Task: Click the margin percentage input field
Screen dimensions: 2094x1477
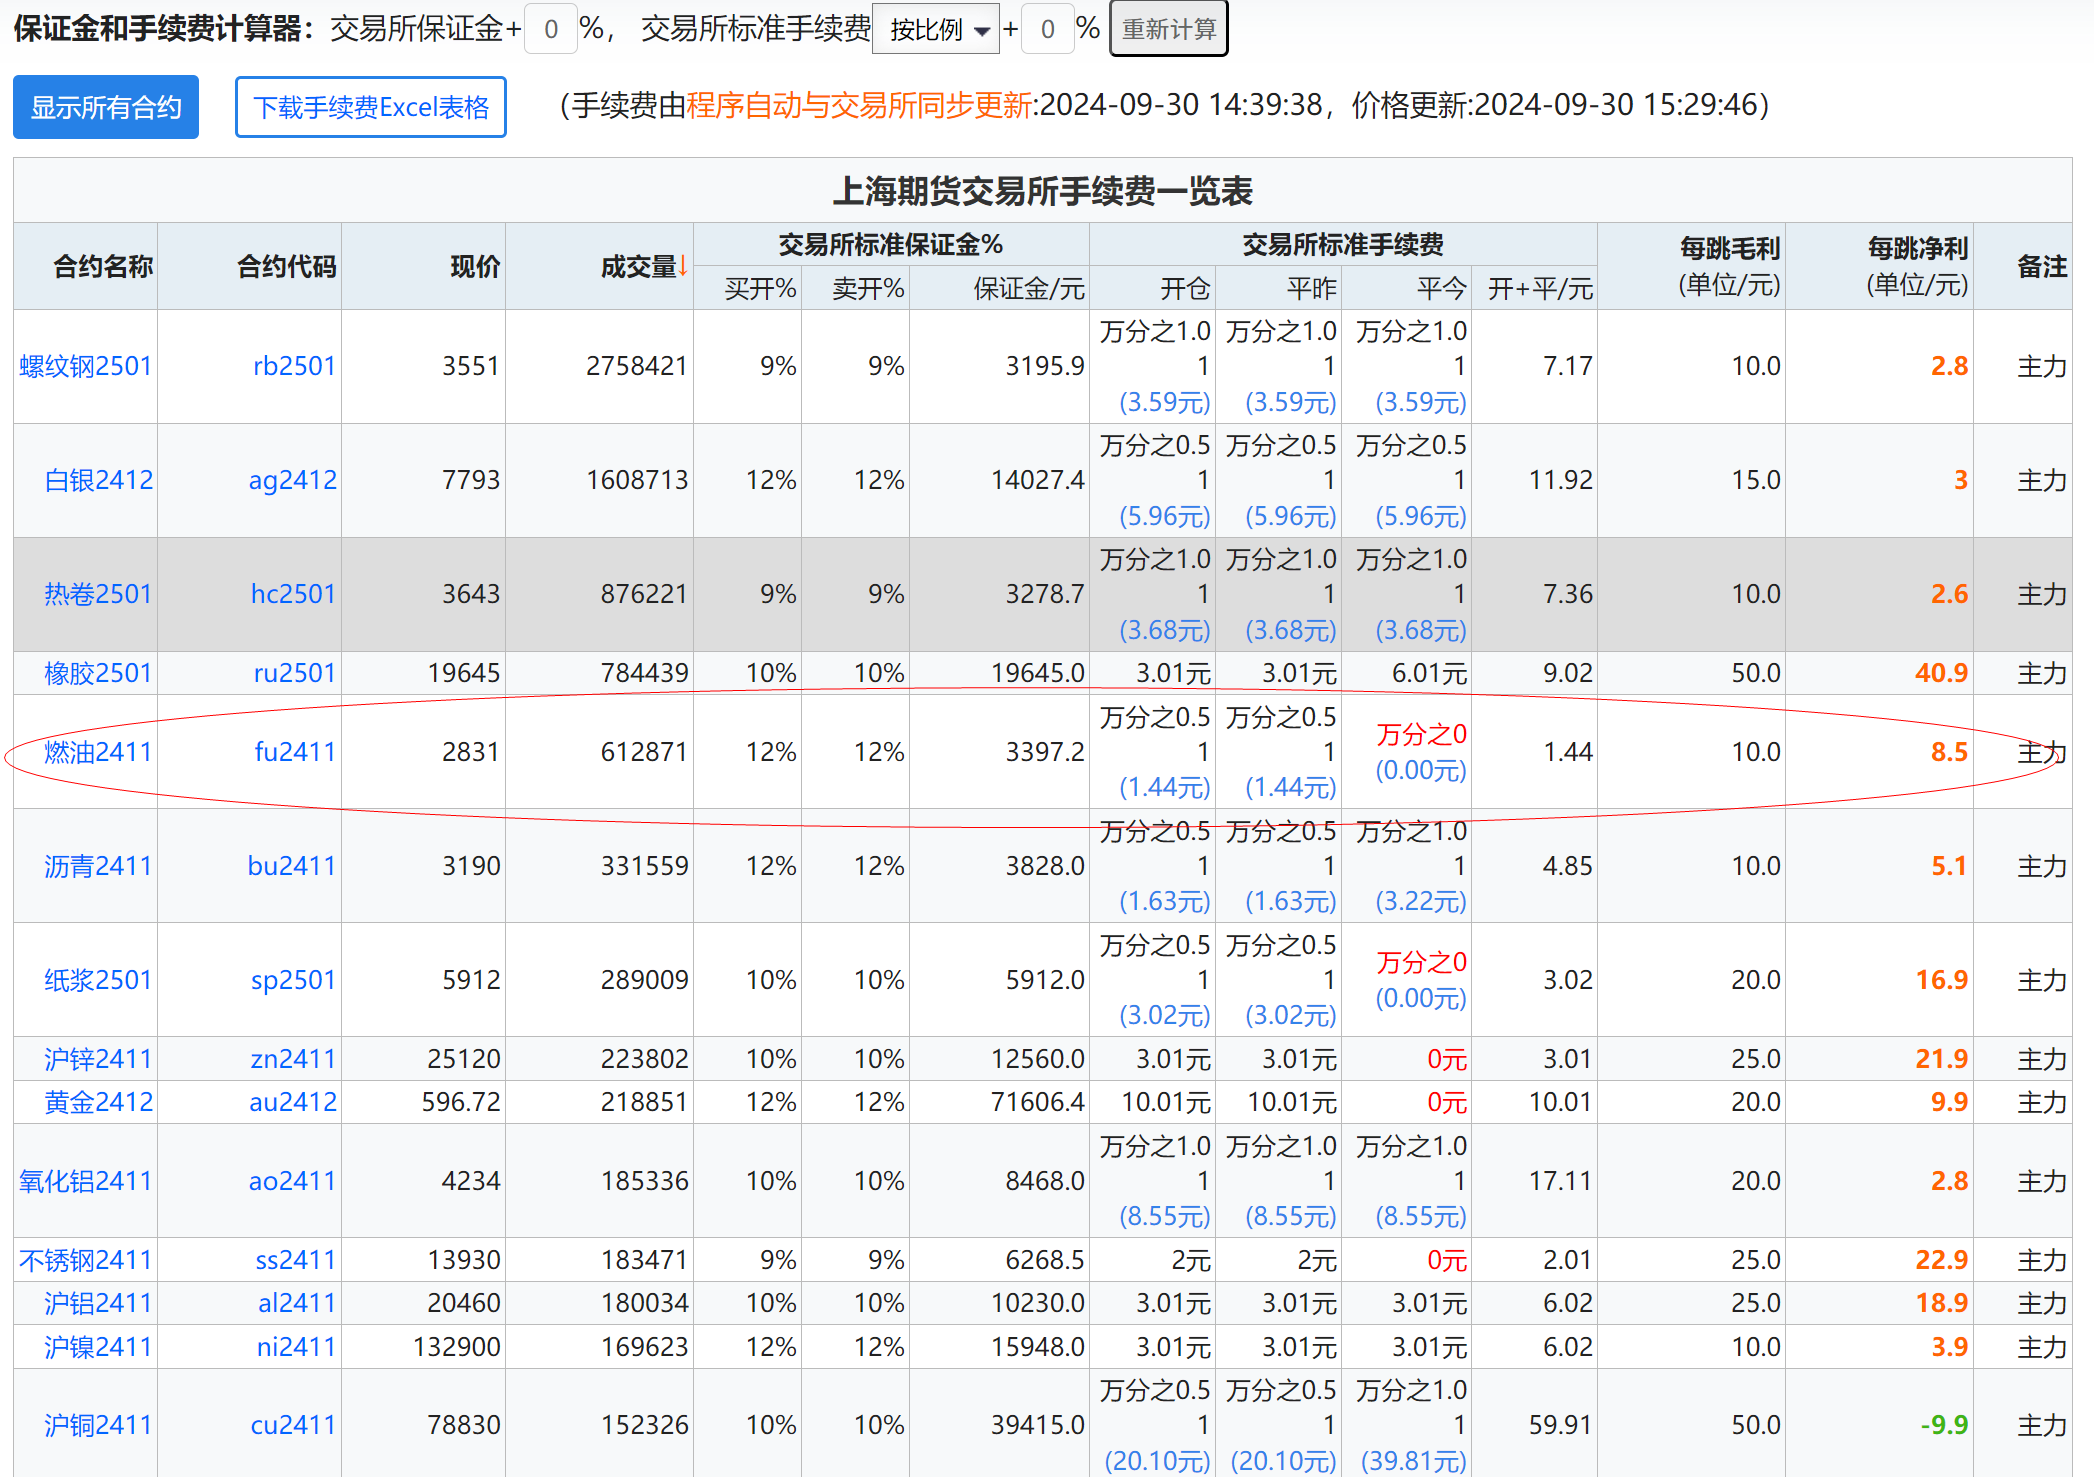Action: point(550,28)
